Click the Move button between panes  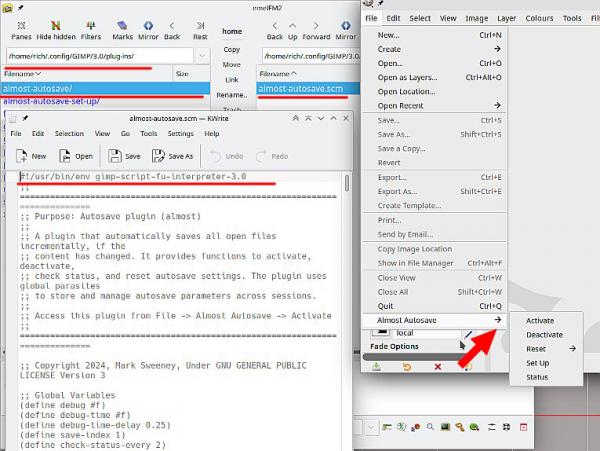tap(232, 64)
